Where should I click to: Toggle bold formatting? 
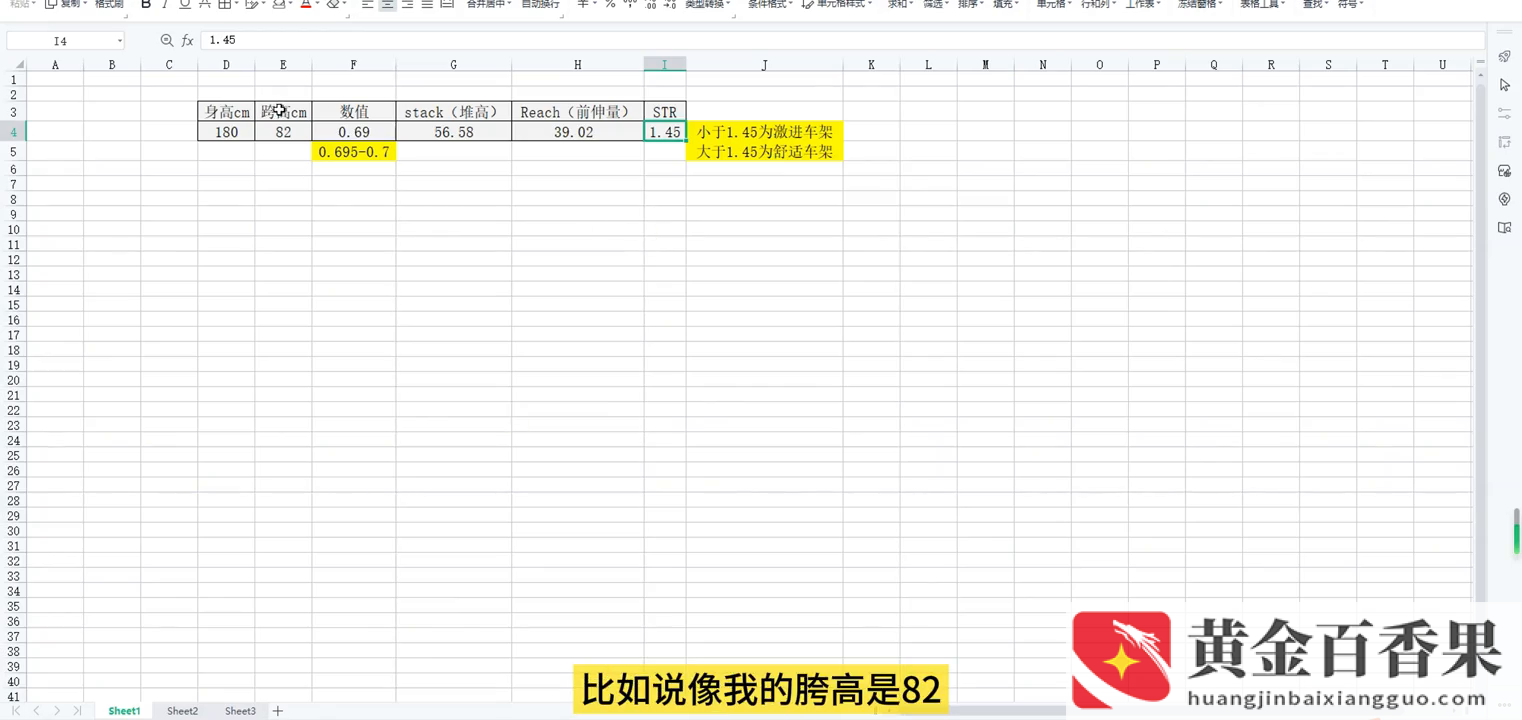[x=146, y=4]
